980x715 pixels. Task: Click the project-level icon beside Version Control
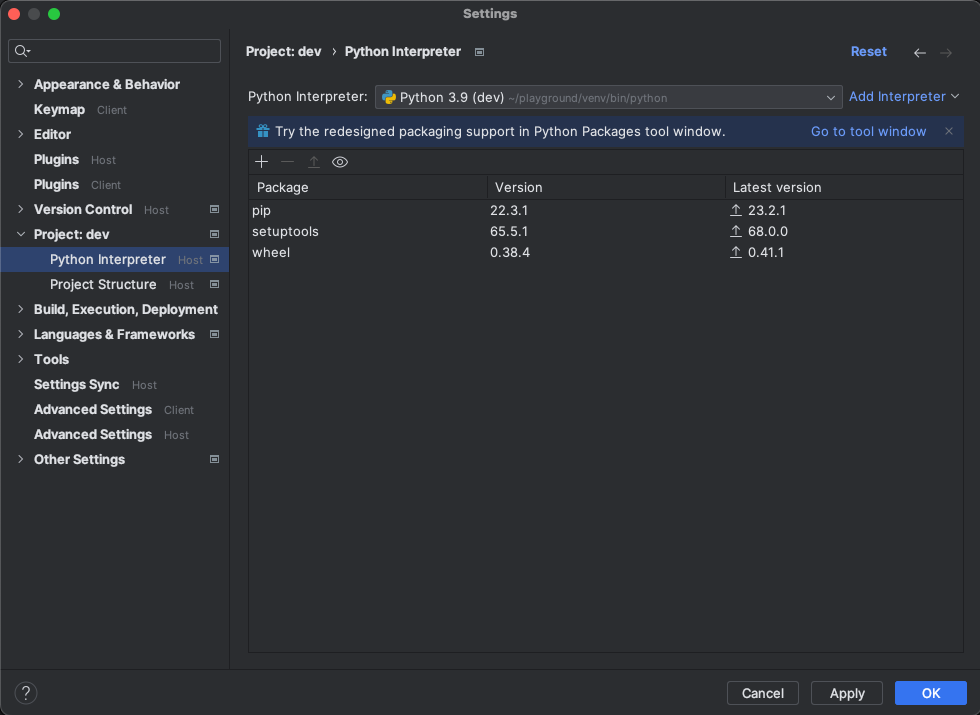(214, 209)
